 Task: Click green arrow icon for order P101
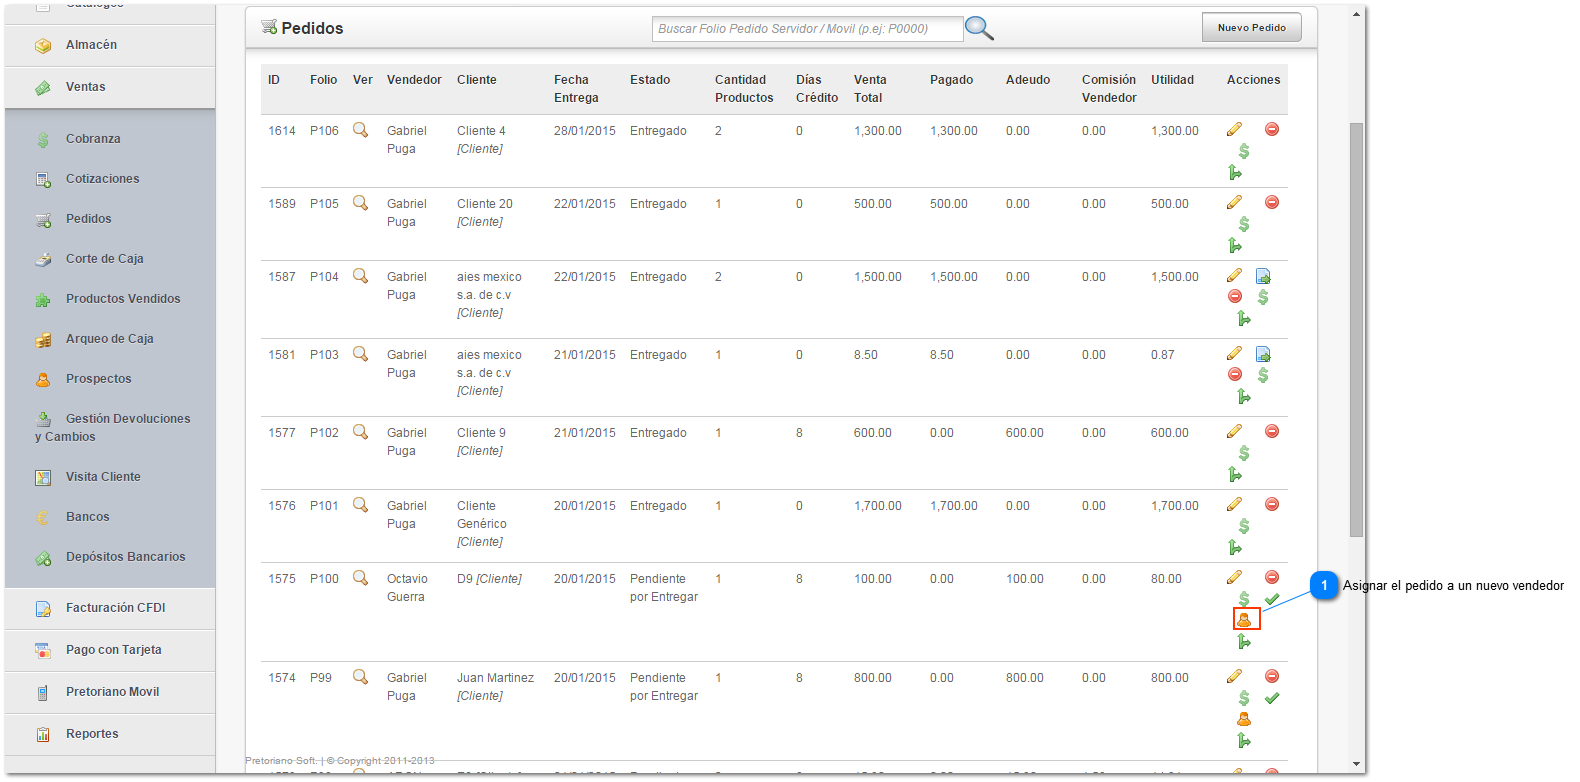point(1235,548)
